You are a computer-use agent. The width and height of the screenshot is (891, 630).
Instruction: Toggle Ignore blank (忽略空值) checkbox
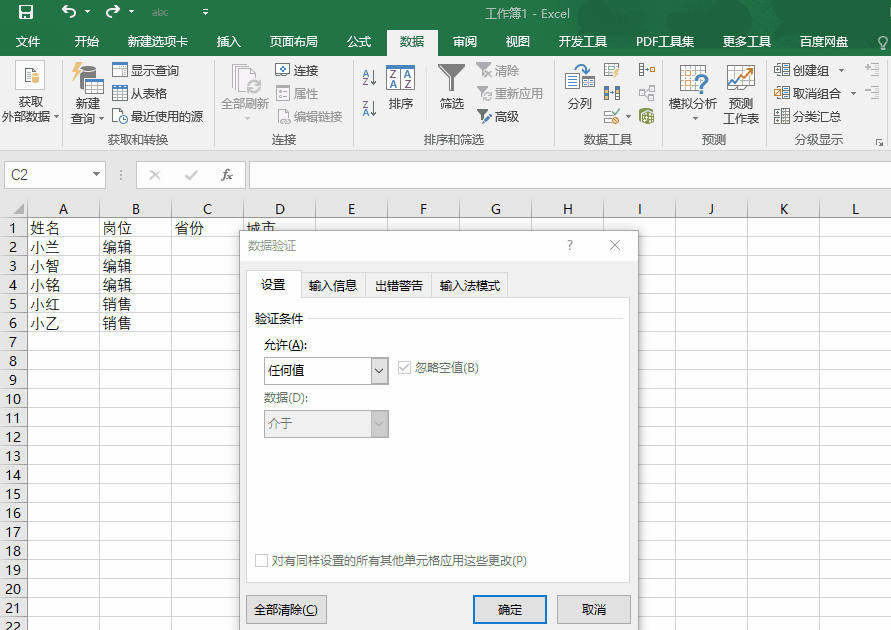404,368
